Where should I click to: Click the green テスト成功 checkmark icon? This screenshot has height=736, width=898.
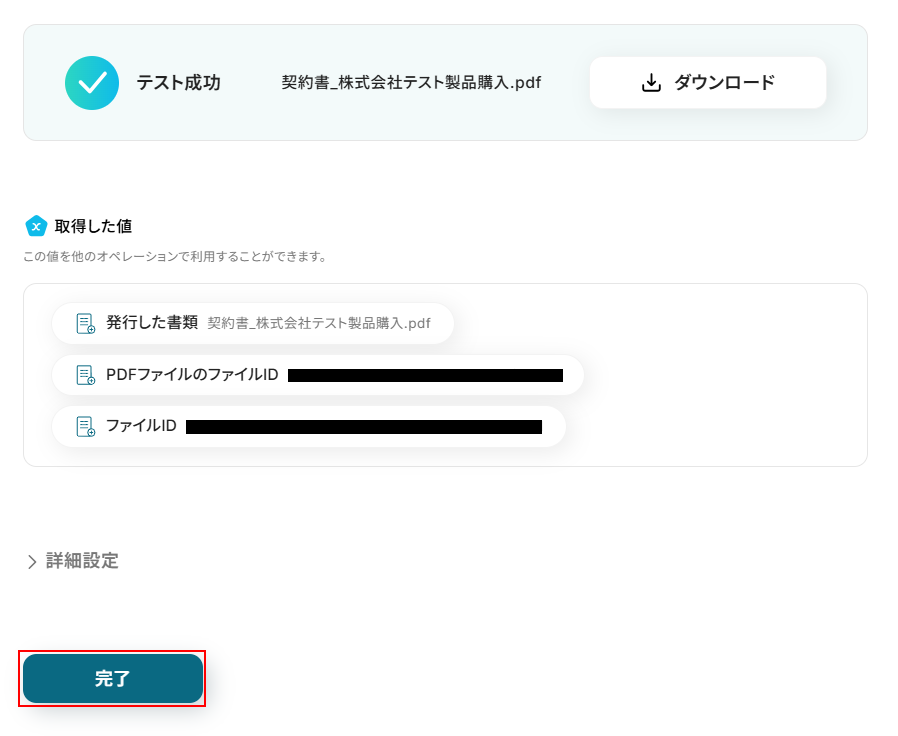point(92,83)
